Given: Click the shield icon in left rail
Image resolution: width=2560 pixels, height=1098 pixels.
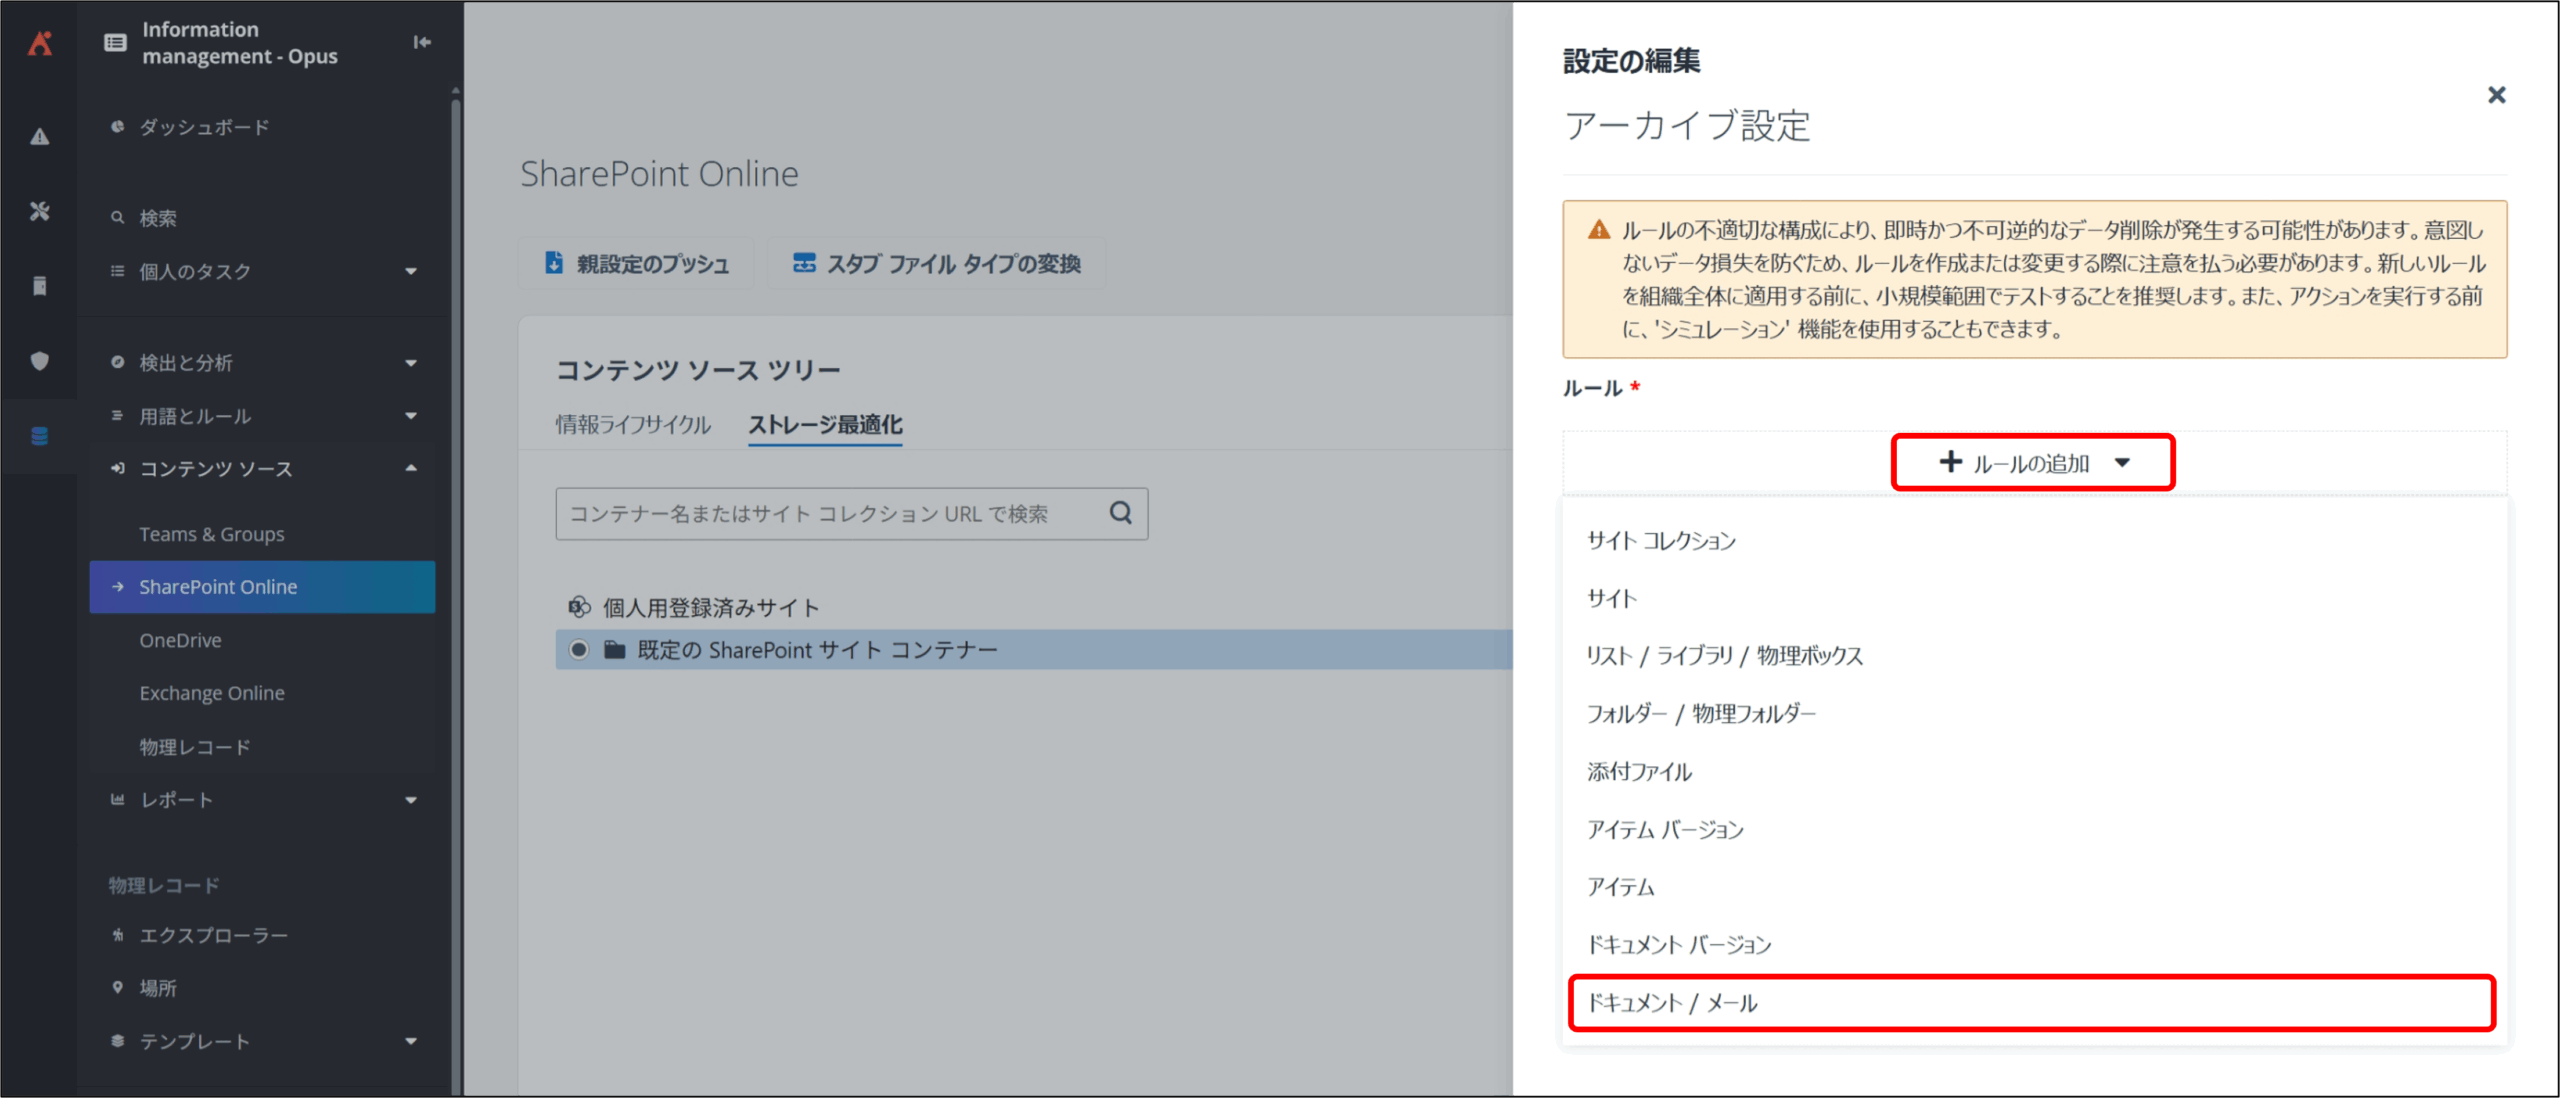Looking at the screenshot, I should click(x=40, y=361).
